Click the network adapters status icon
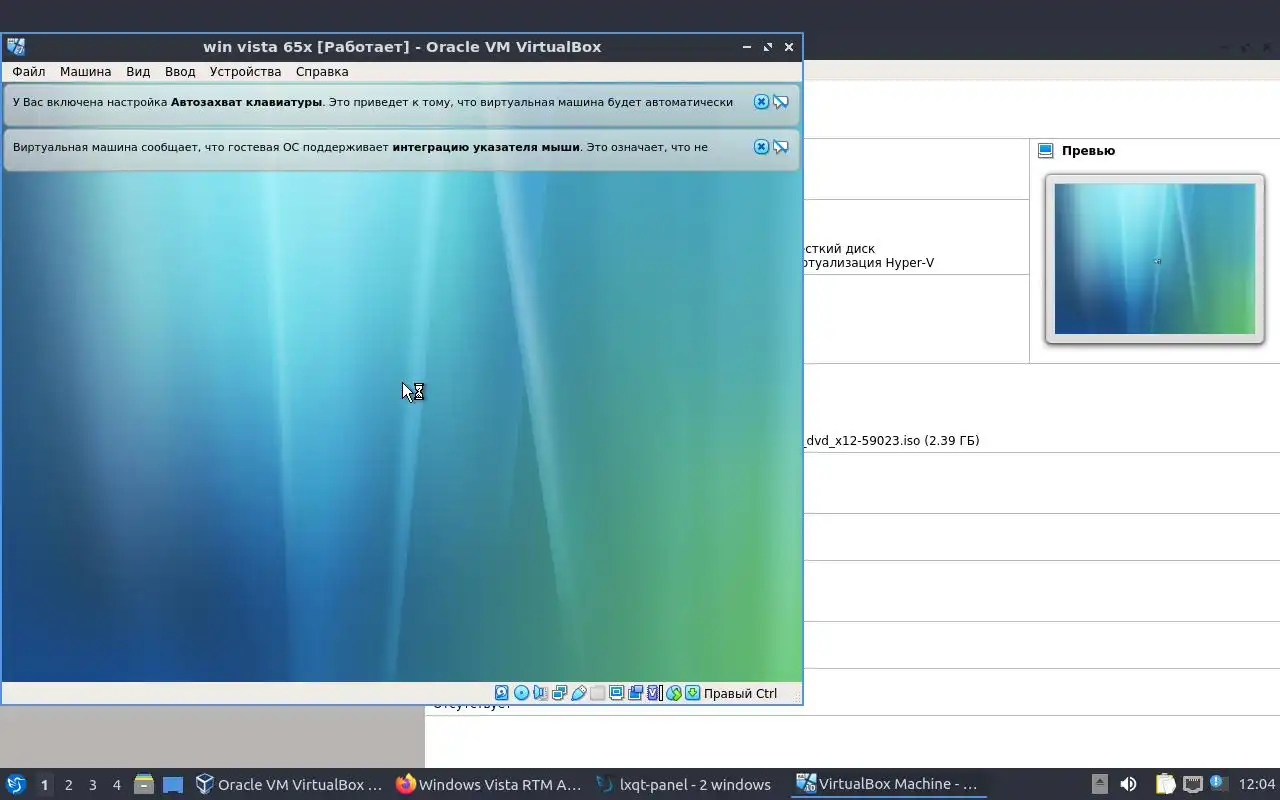The height and width of the screenshot is (800, 1280). pyautogui.click(x=559, y=693)
